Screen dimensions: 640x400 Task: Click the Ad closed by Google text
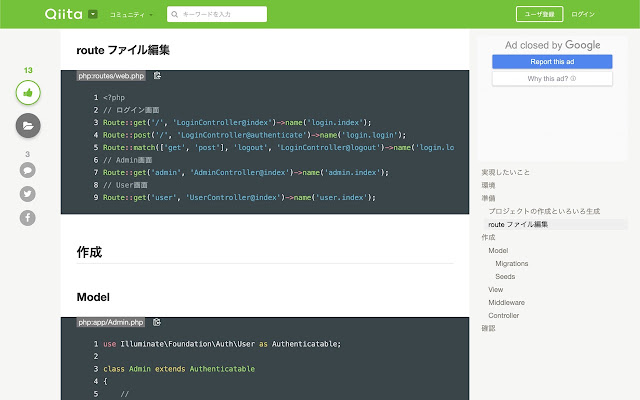coord(552,45)
